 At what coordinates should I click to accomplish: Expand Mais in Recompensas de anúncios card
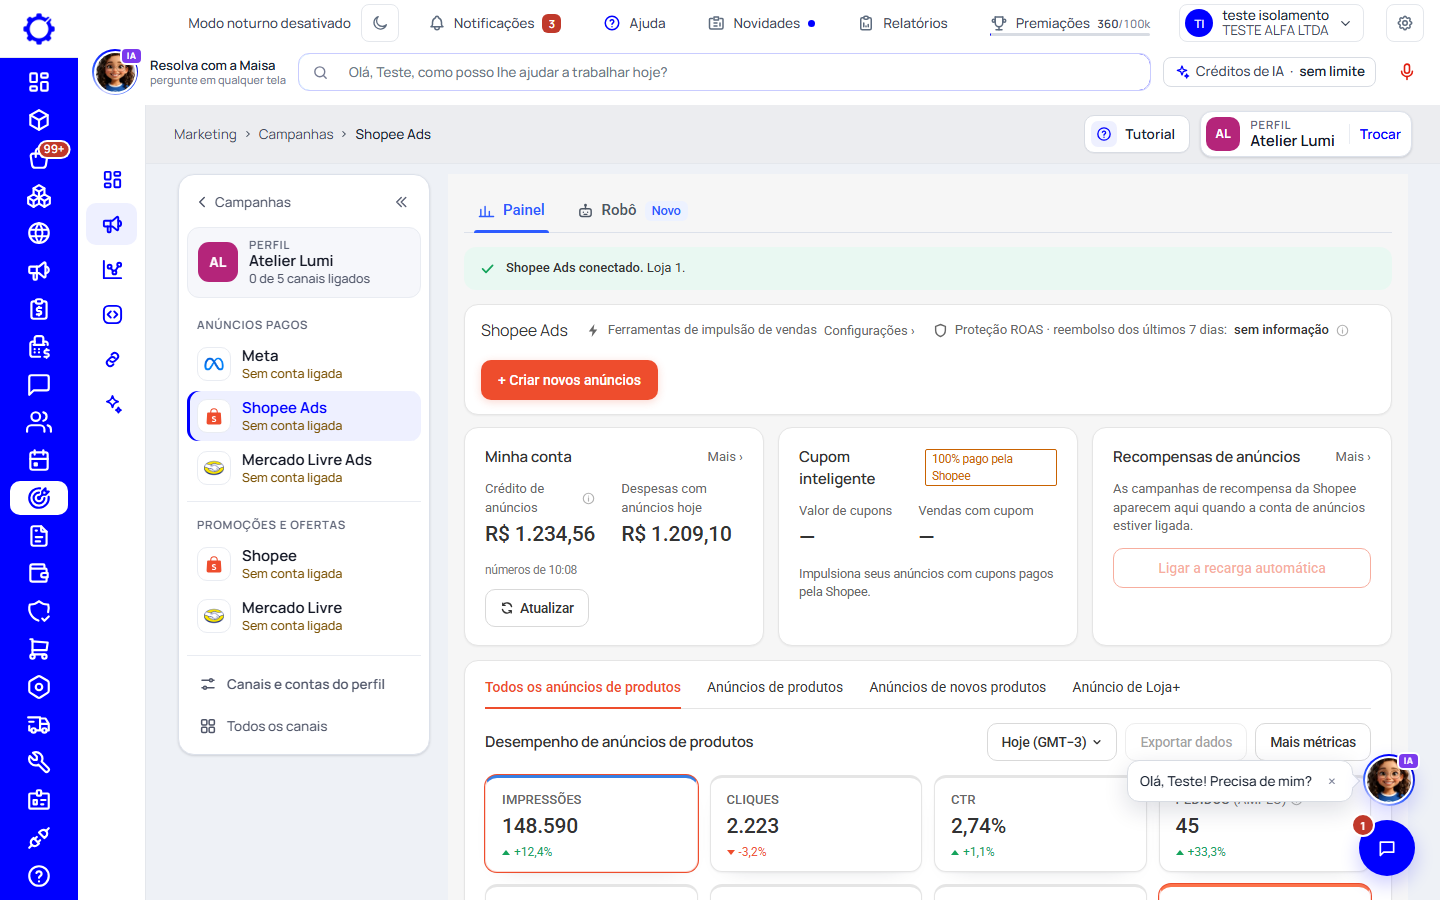pos(1353,457)
